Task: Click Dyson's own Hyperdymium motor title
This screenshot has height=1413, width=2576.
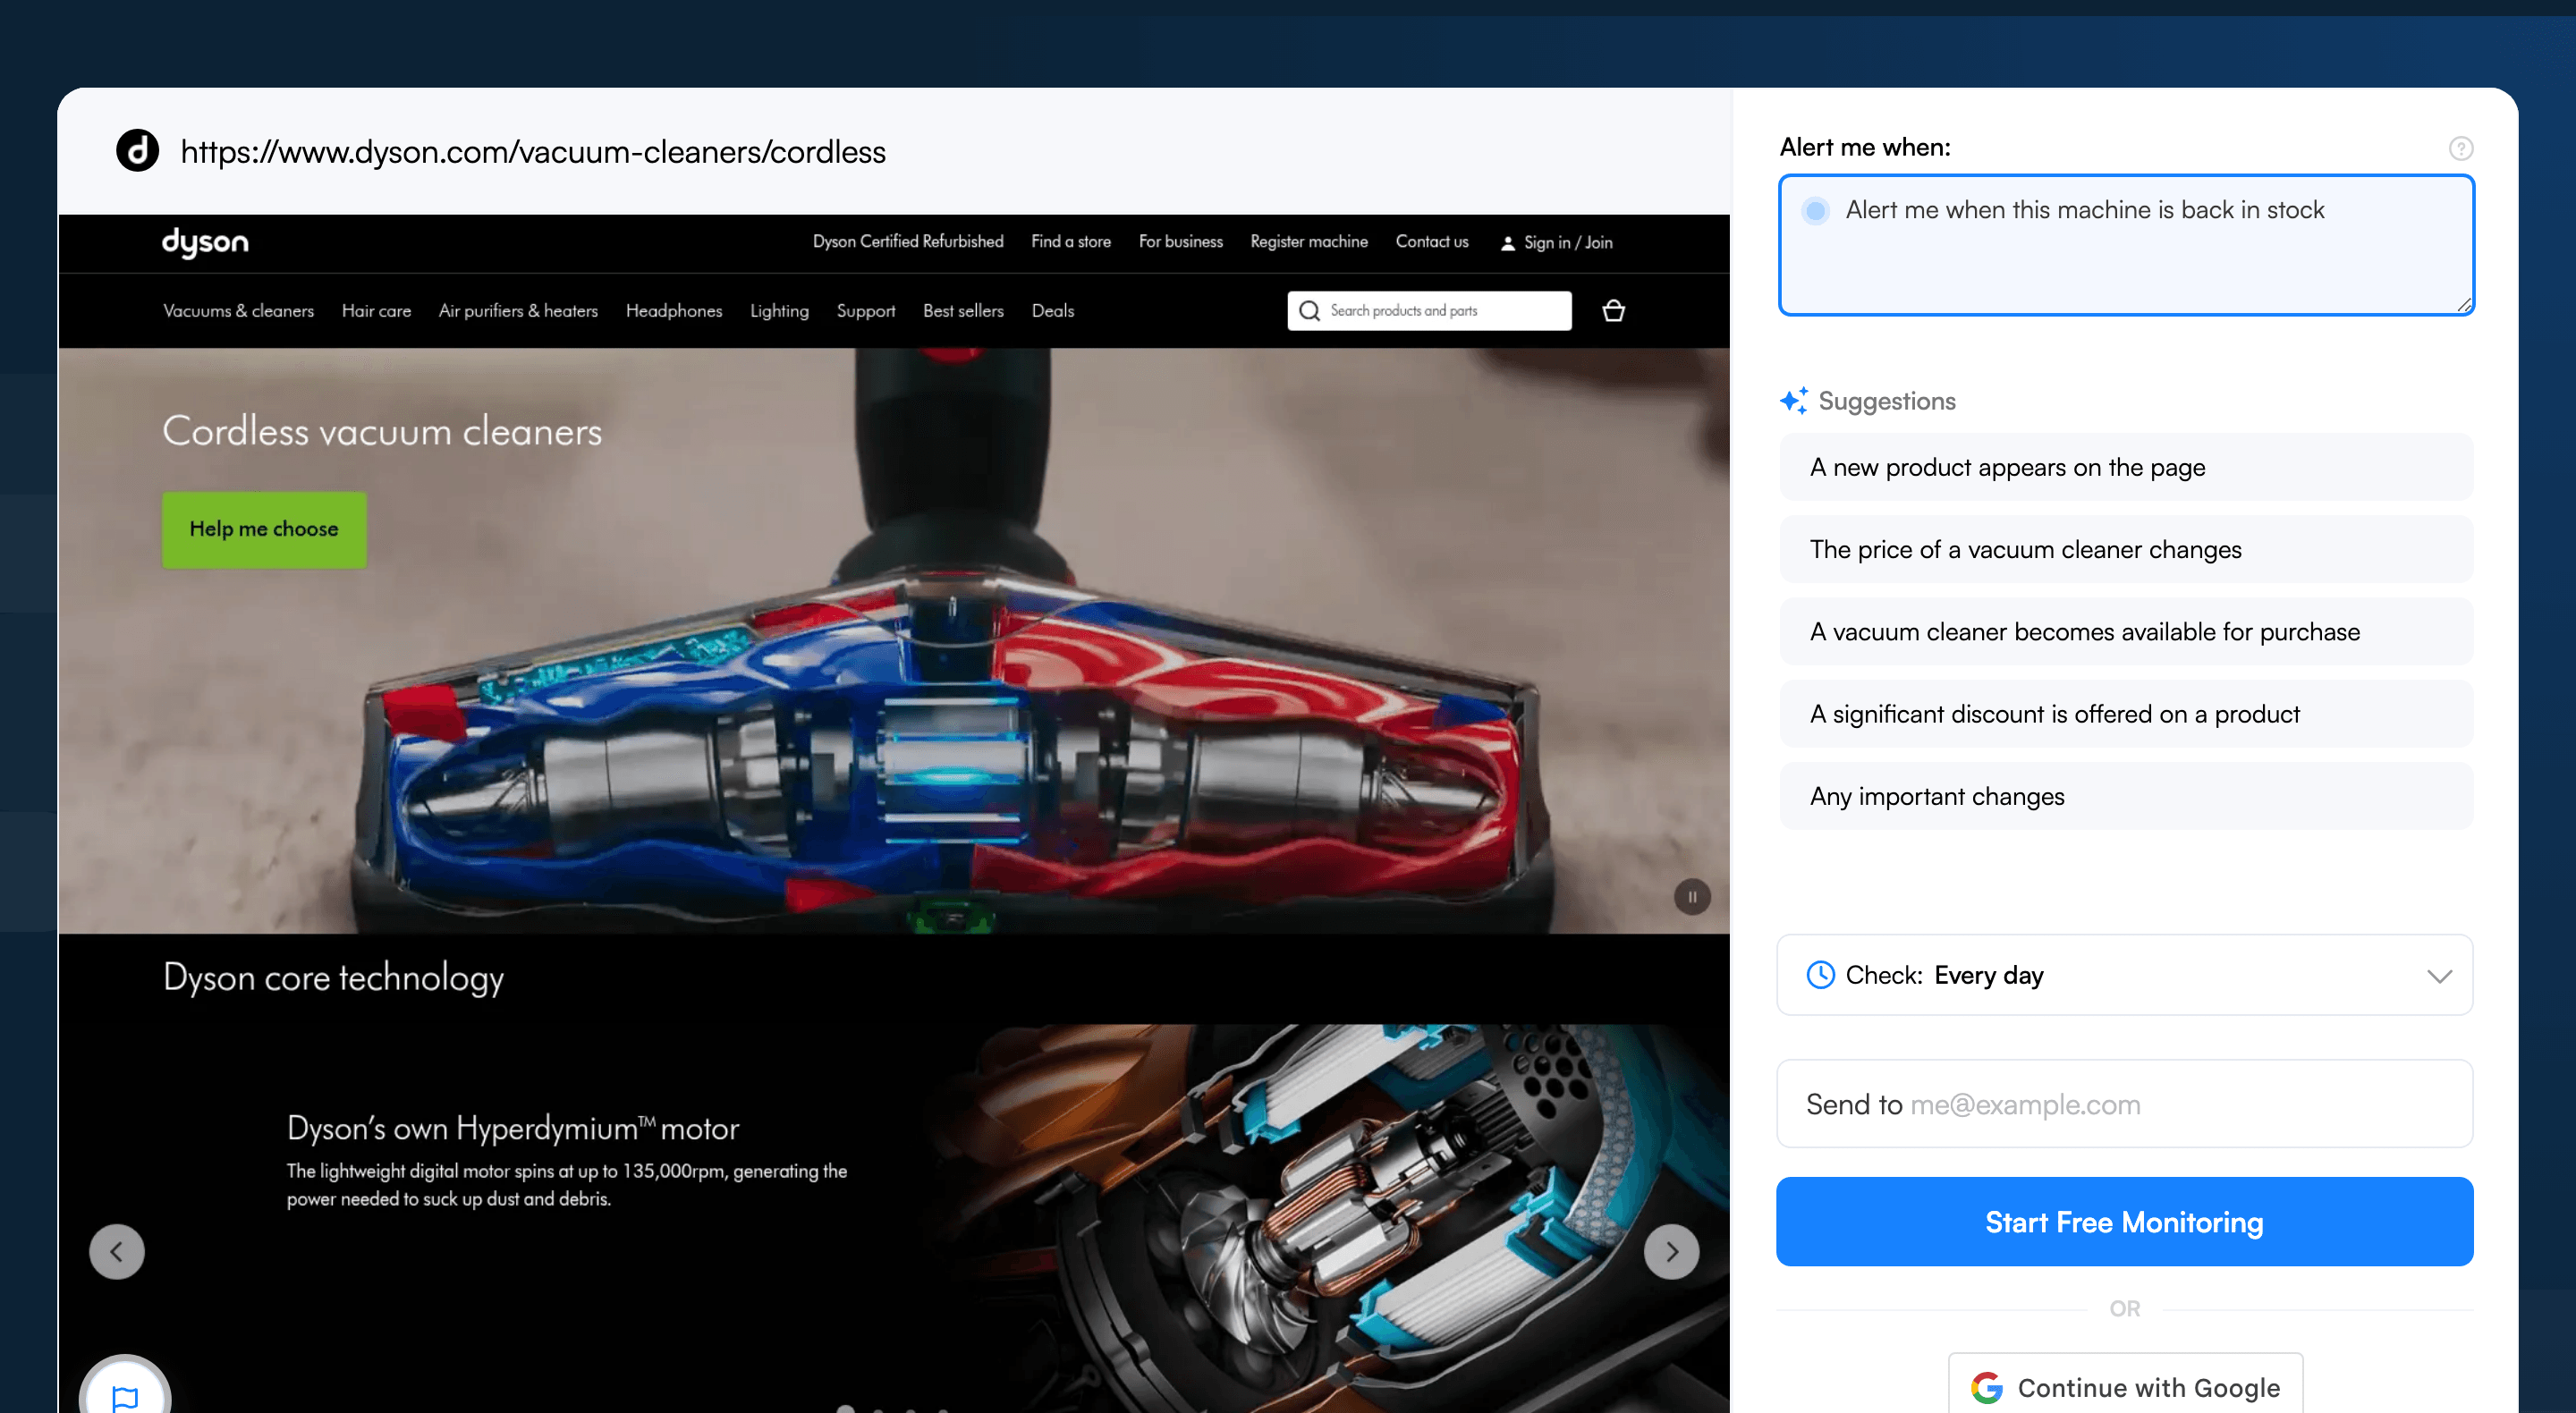Action: tap(513, 1128)
